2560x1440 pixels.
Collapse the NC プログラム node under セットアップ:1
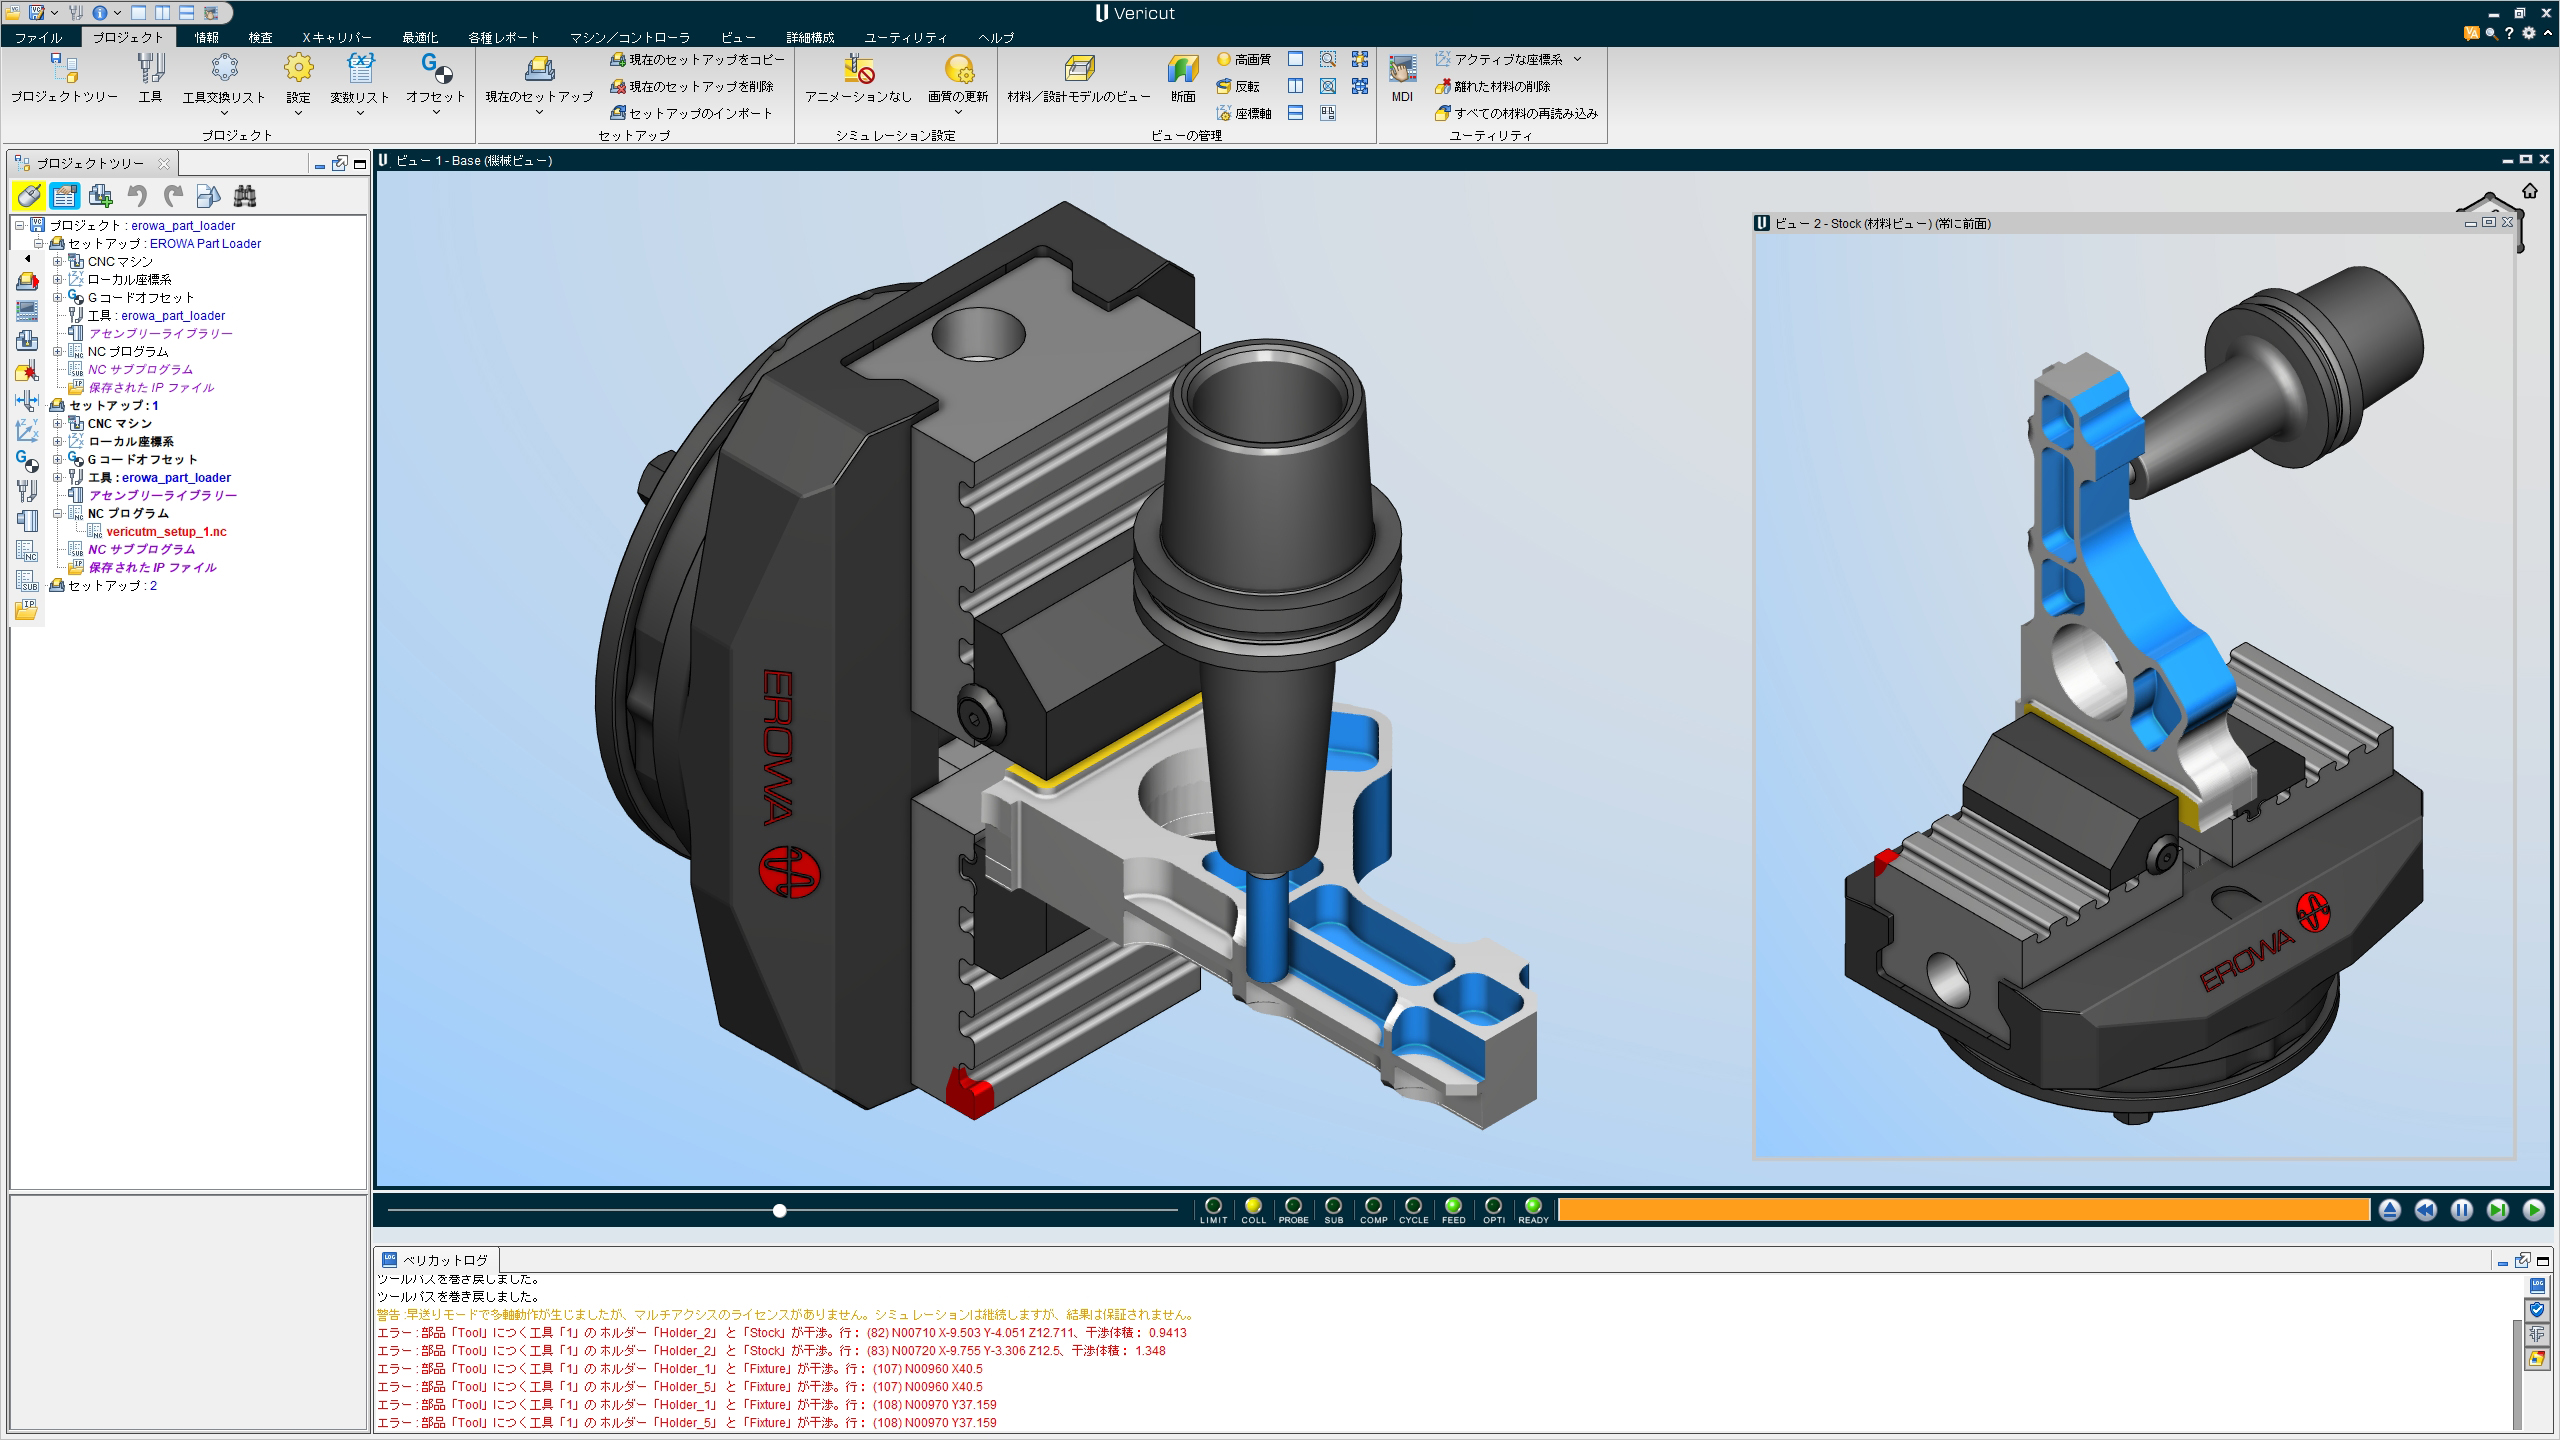pos(58,514)
